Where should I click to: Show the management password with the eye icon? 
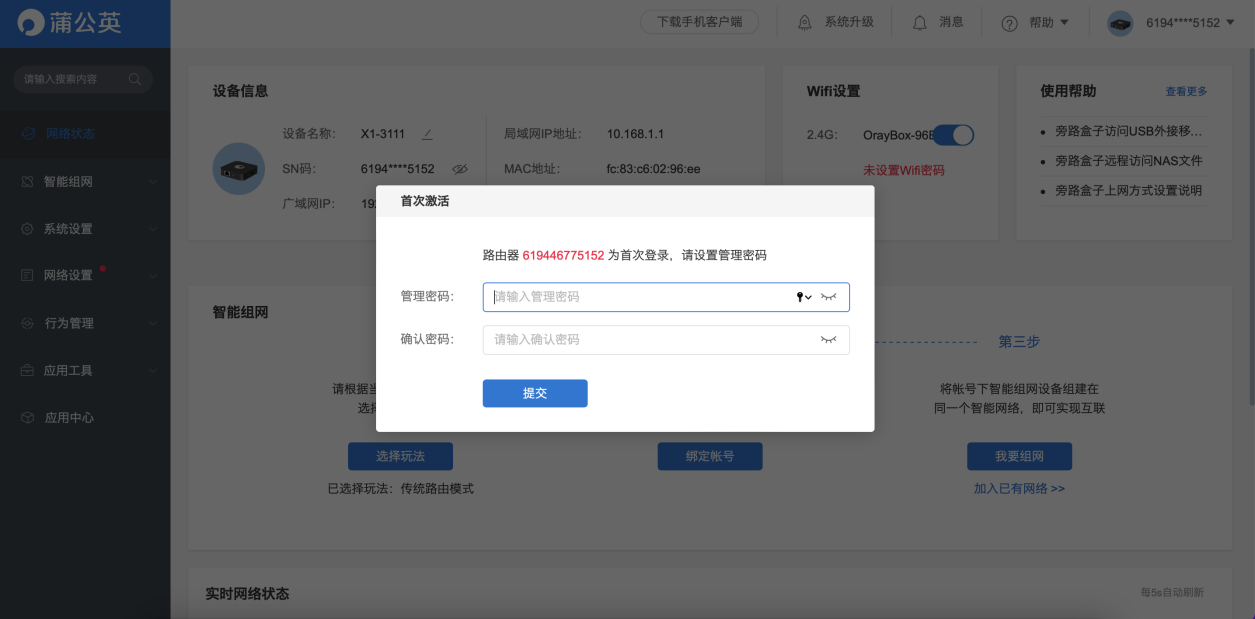pyautogui.click(x=829, y=296)
